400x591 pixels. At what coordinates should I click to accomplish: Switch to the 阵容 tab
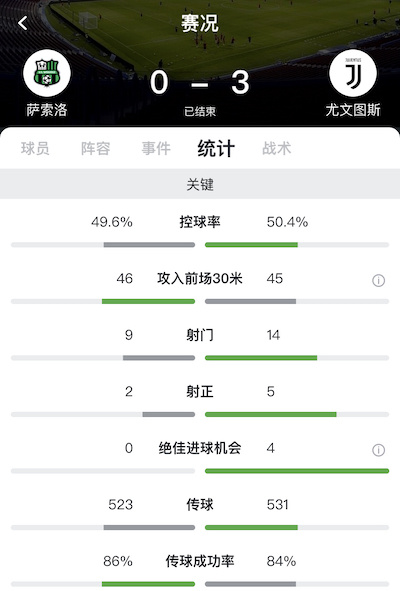pyautogui.click(x=95, y=148)
